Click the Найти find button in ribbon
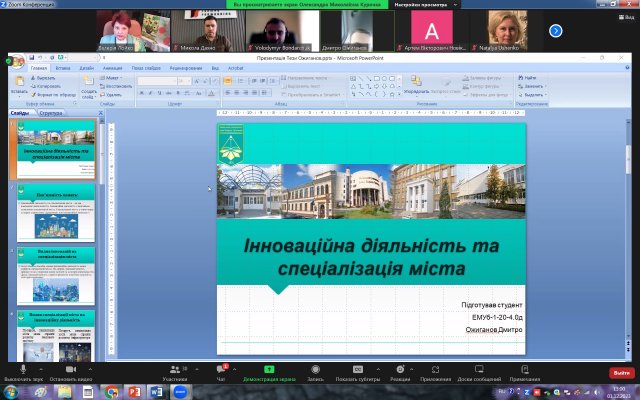 [530, 78]
